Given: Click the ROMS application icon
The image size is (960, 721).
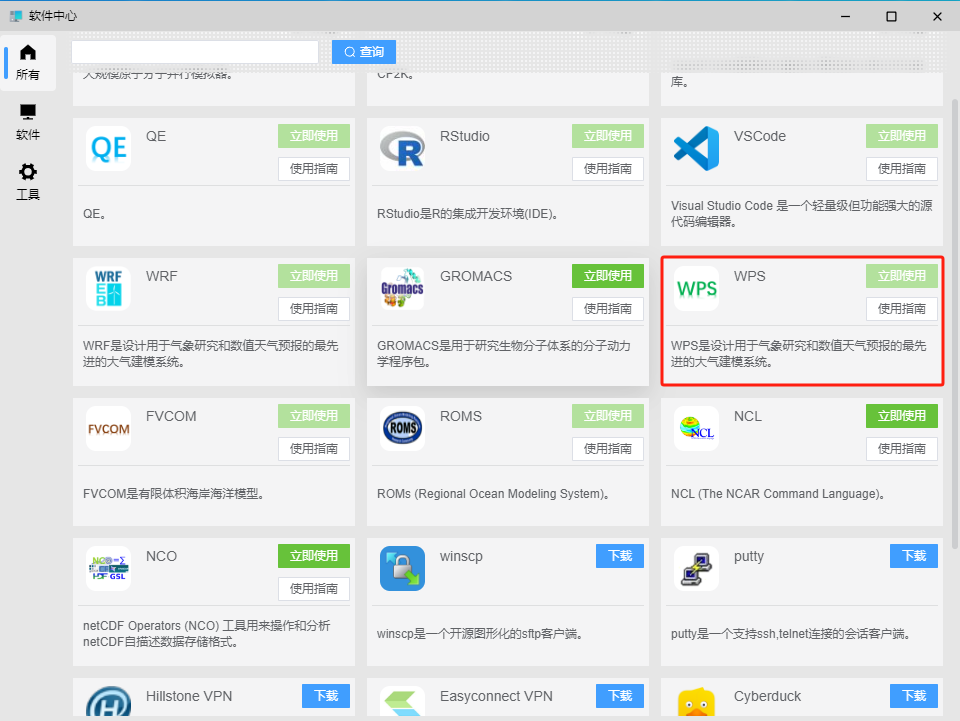Looking at the screenshot, I should coord(402,428).
